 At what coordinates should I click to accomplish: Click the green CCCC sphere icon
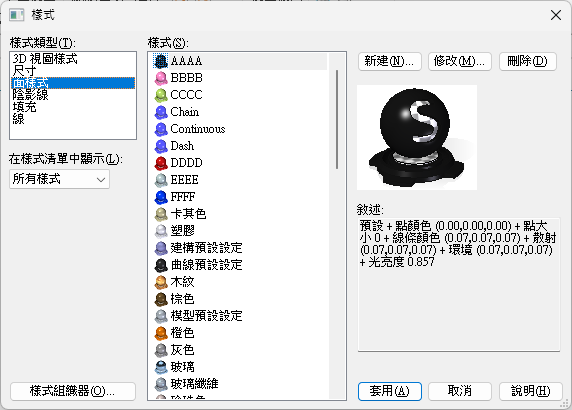pos(161,95)
